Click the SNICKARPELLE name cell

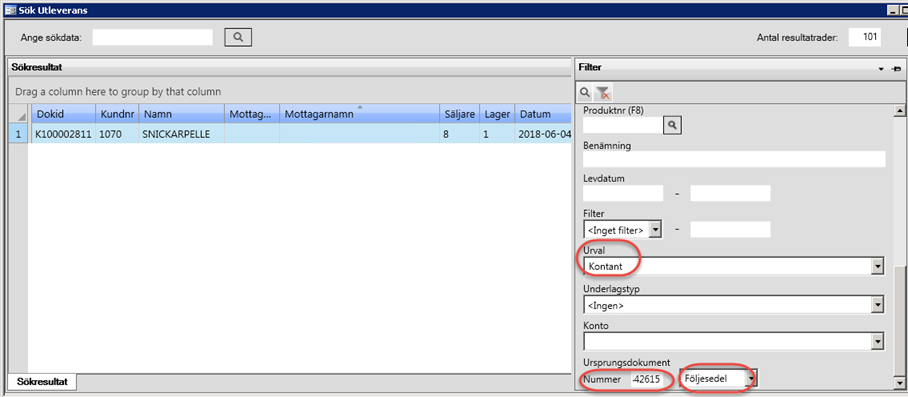pos(182,134)
